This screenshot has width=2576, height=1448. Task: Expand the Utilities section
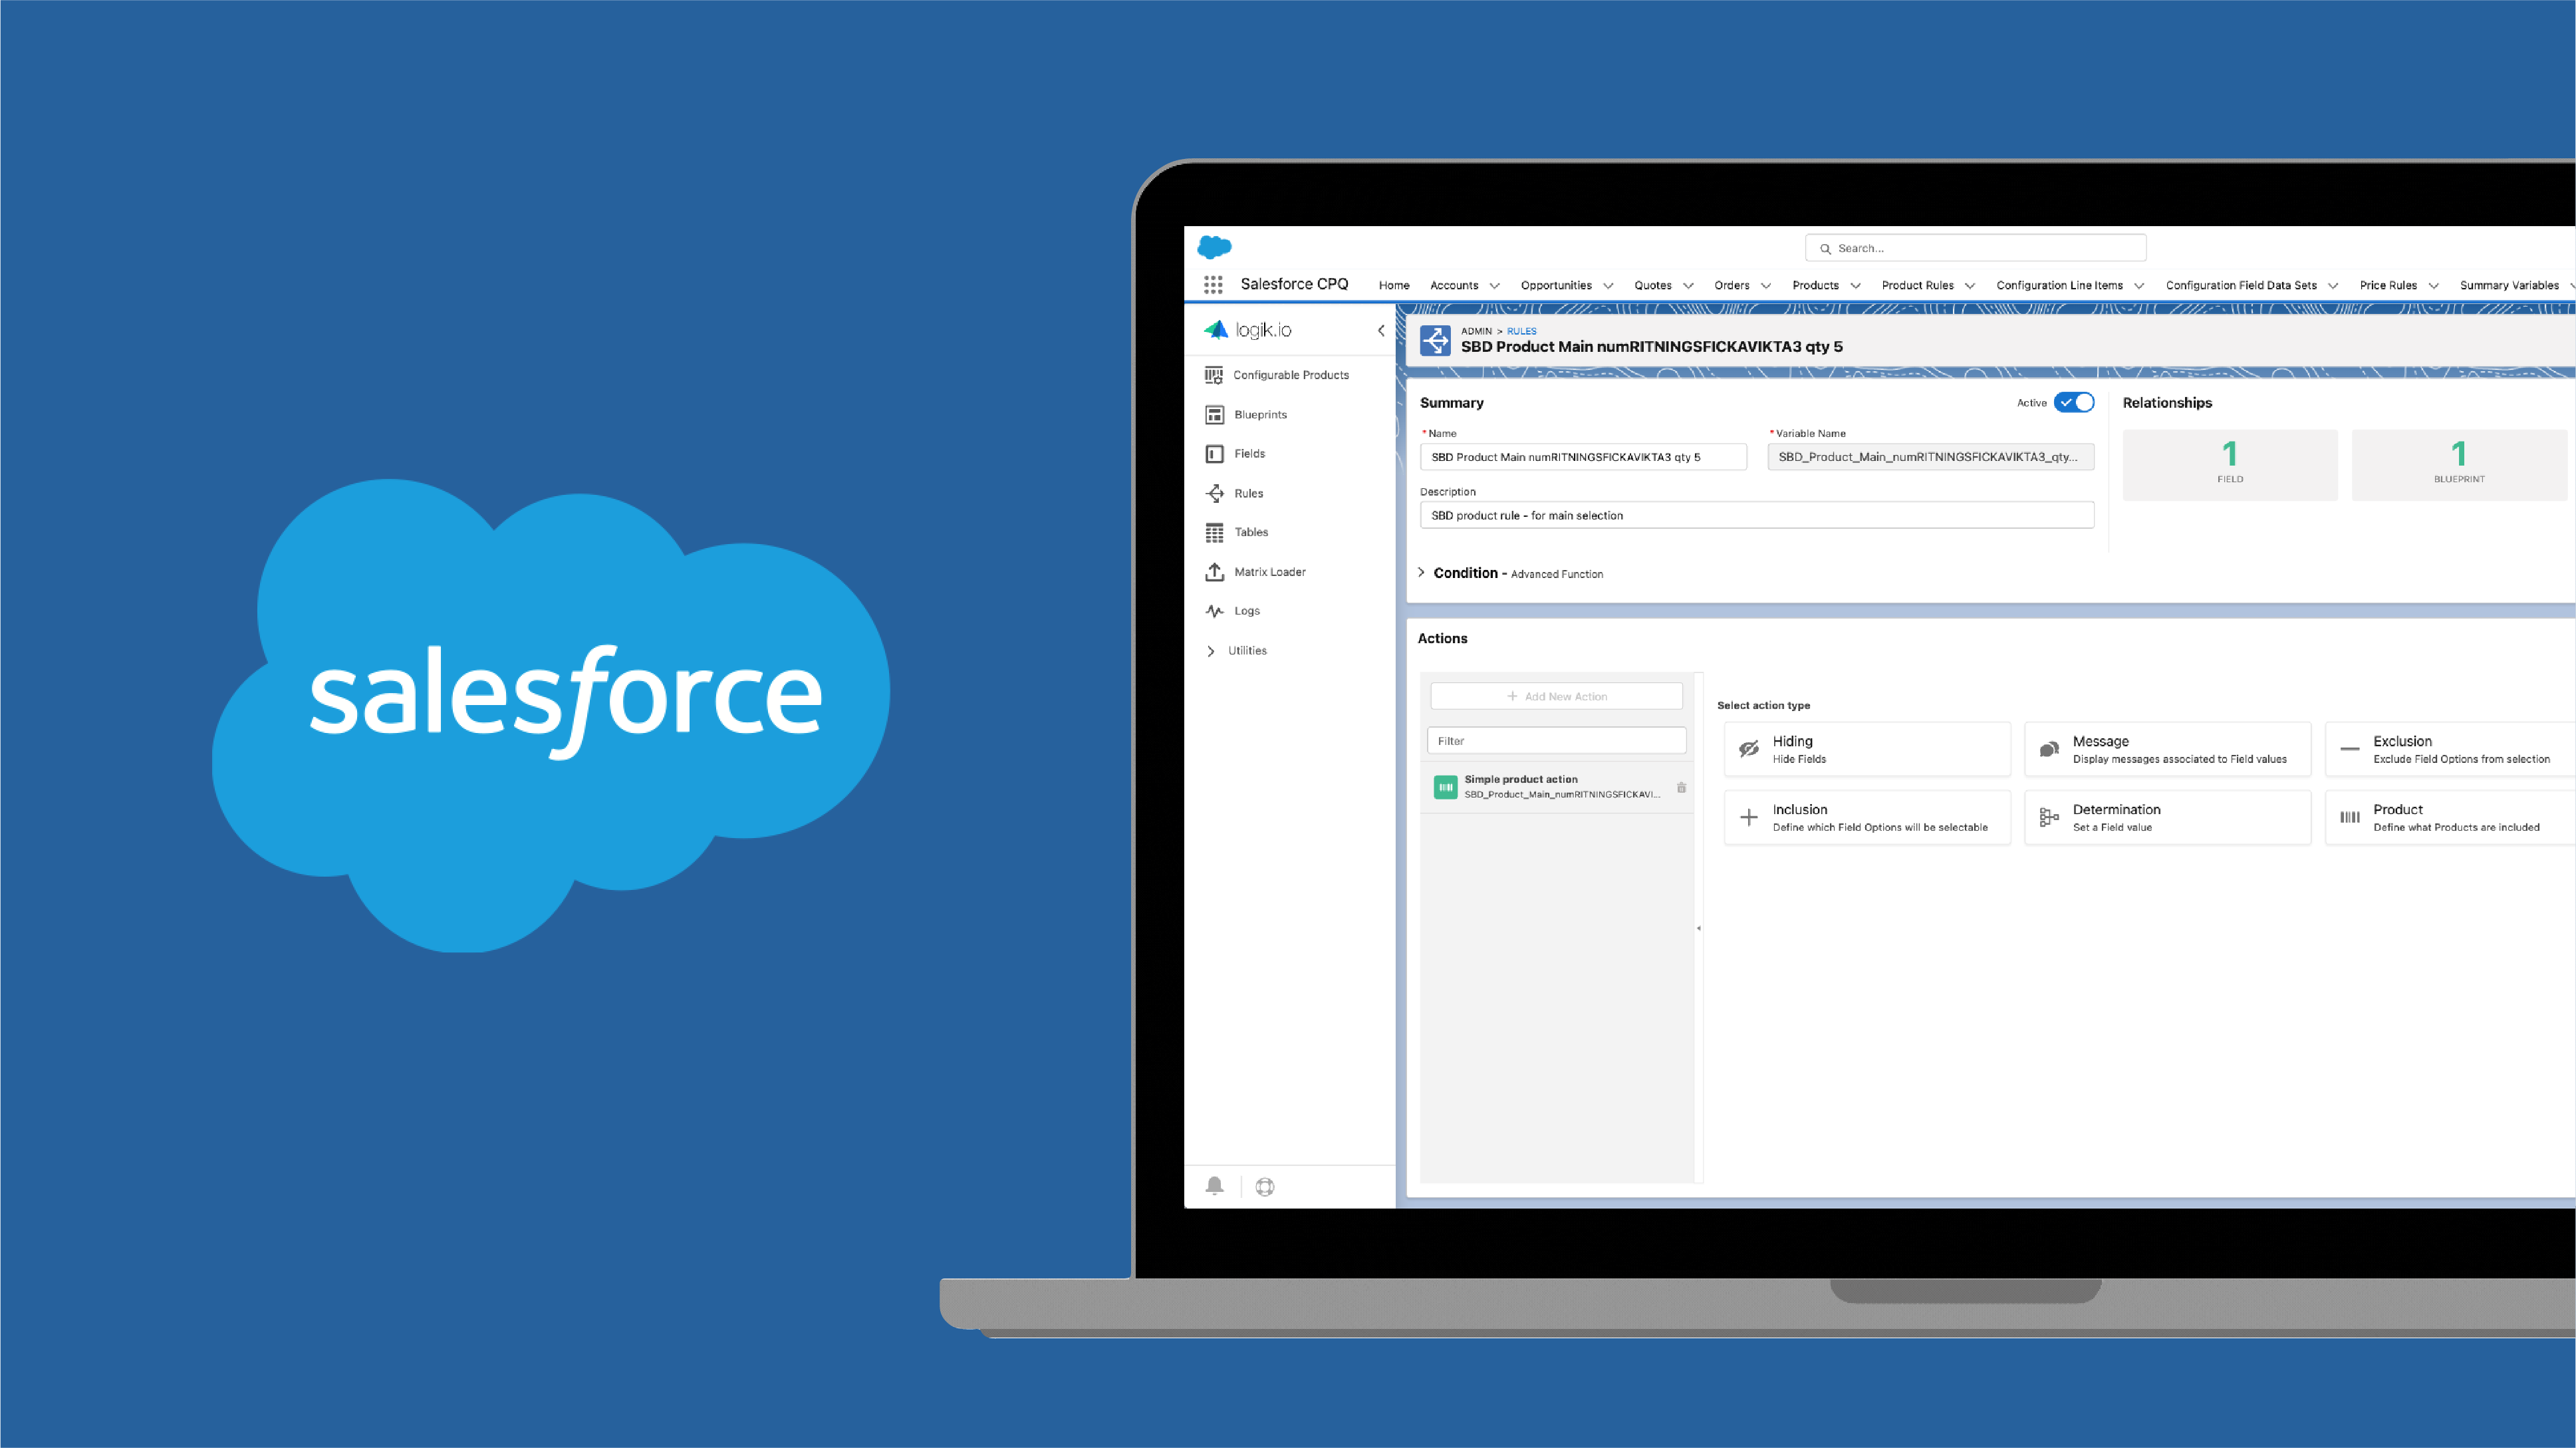tap(1211, 651)
